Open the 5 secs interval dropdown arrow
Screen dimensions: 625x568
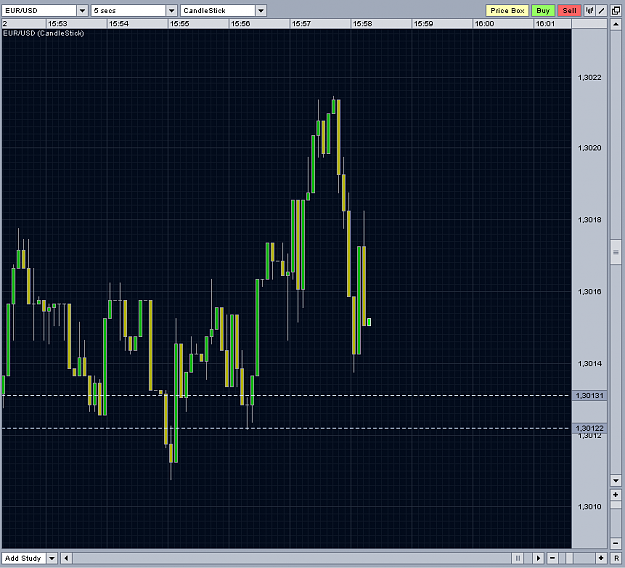coord(172,11)
